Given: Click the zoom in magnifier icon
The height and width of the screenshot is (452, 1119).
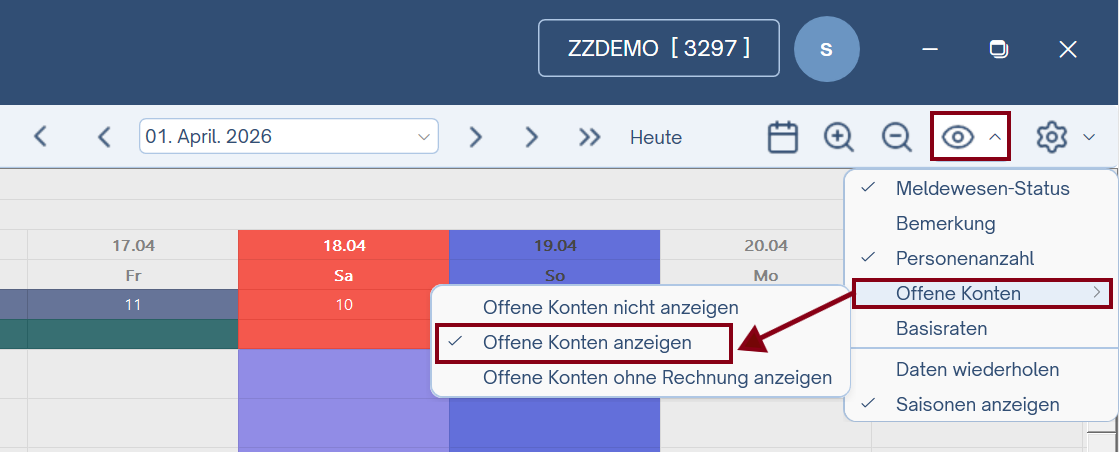Looking at the screenshot, I should pos(838,137).
